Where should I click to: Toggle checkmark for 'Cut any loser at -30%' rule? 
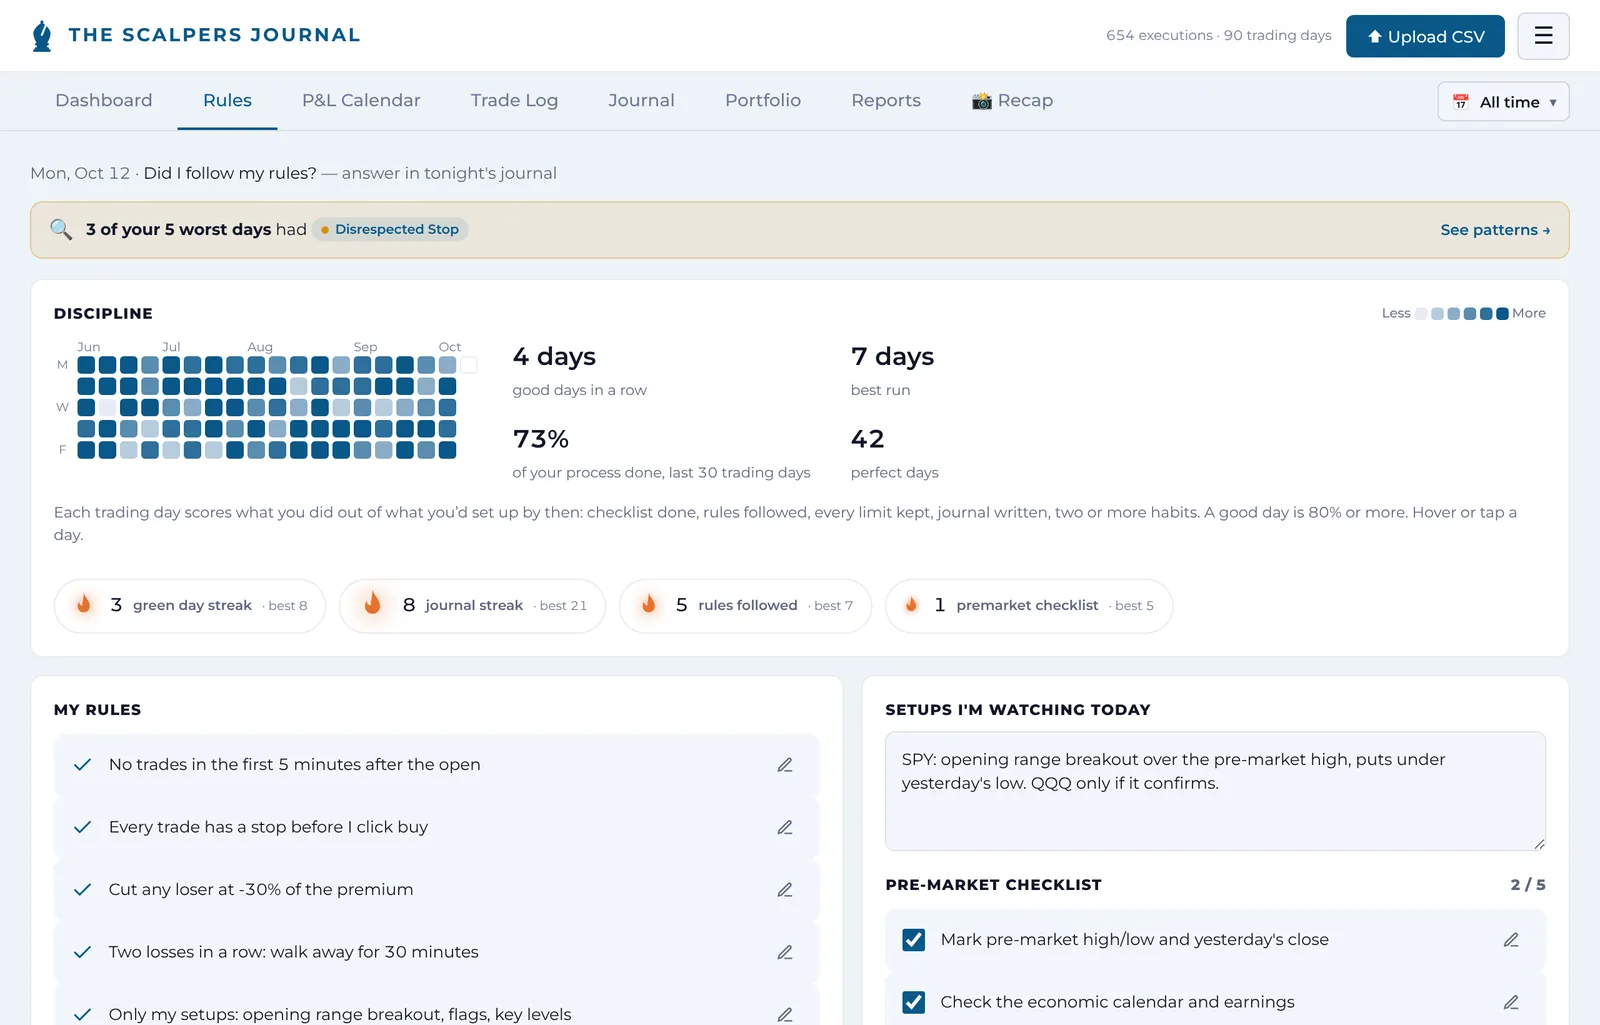tap(83, 890)
